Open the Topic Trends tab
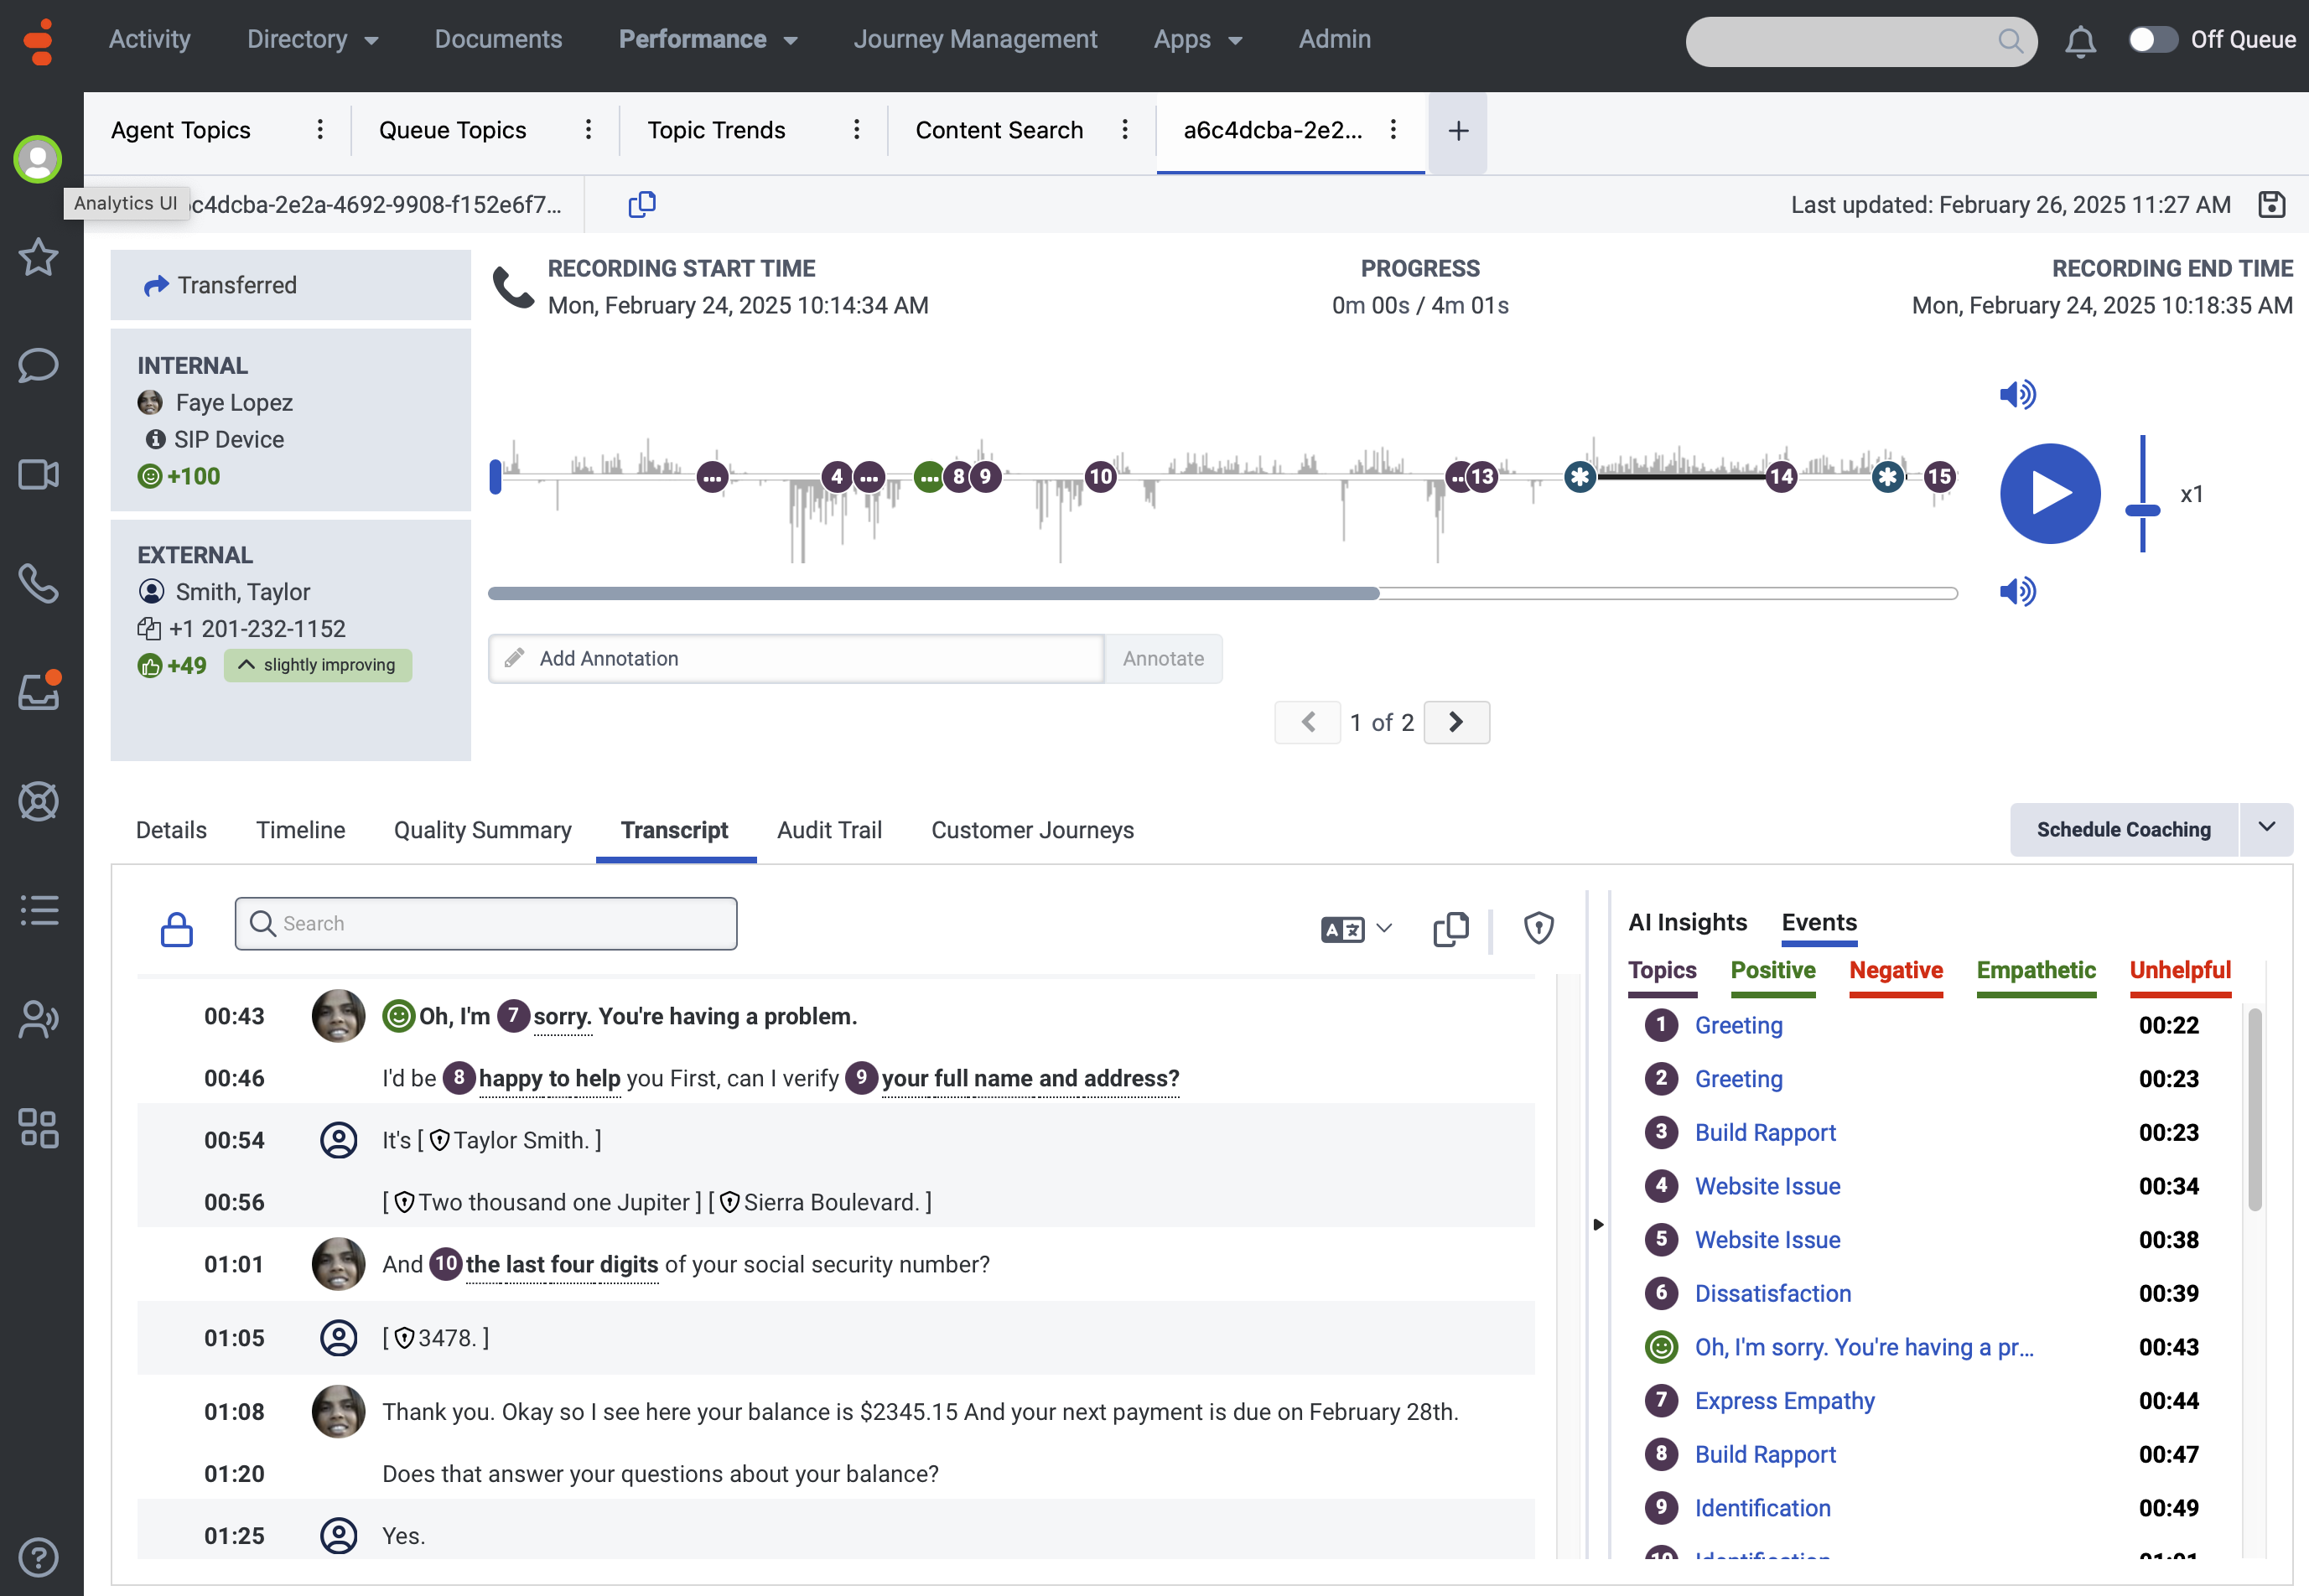This screenshot has width=2309, height=1596. click(716, 131)
